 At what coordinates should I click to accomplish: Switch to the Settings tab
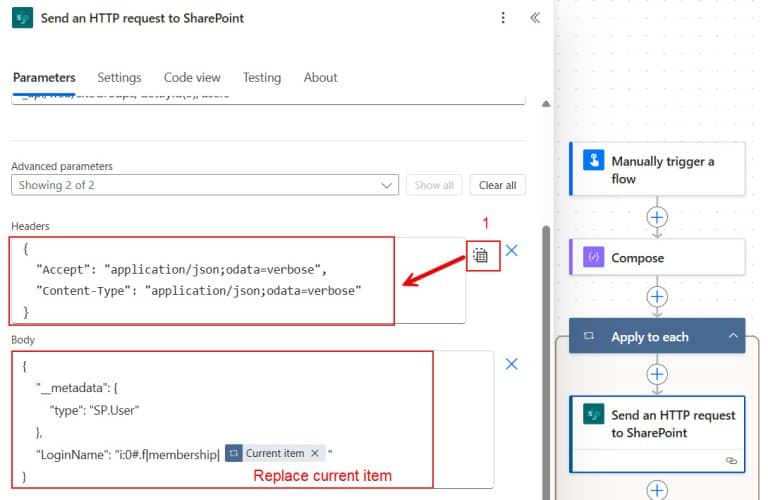click(119, 77)
